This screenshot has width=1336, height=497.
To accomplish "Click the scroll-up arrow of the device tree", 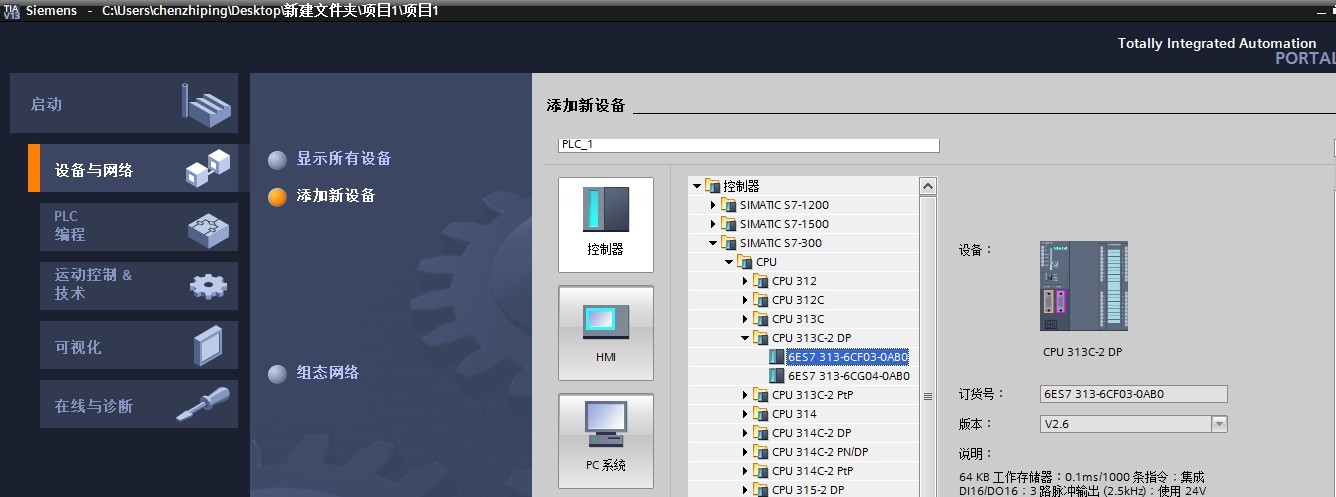I will click(x=928, y=186).
